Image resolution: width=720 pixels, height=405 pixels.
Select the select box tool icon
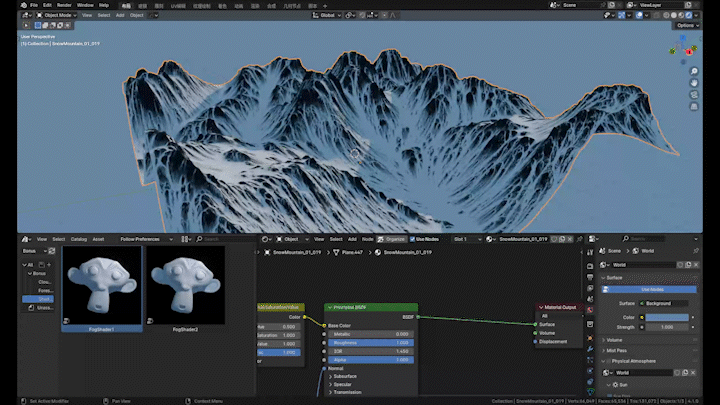[x=25, y=25]
